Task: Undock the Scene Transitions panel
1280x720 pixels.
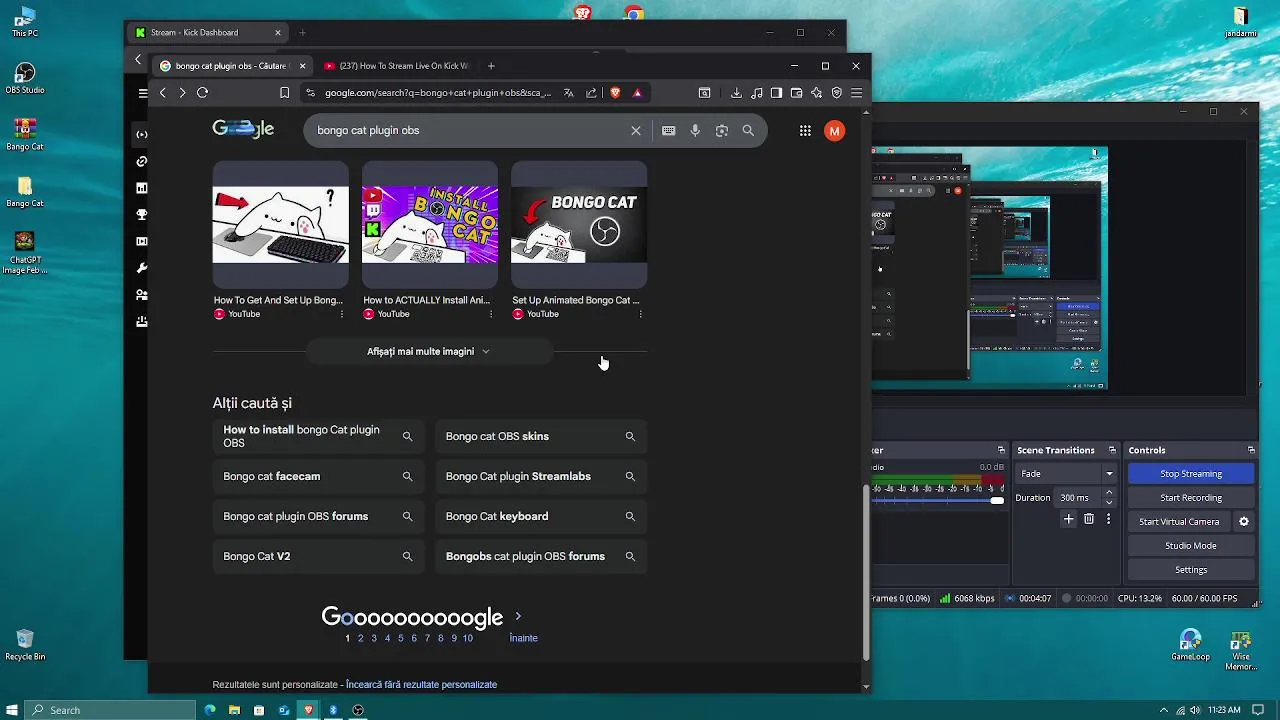Action: [1113, 450]
